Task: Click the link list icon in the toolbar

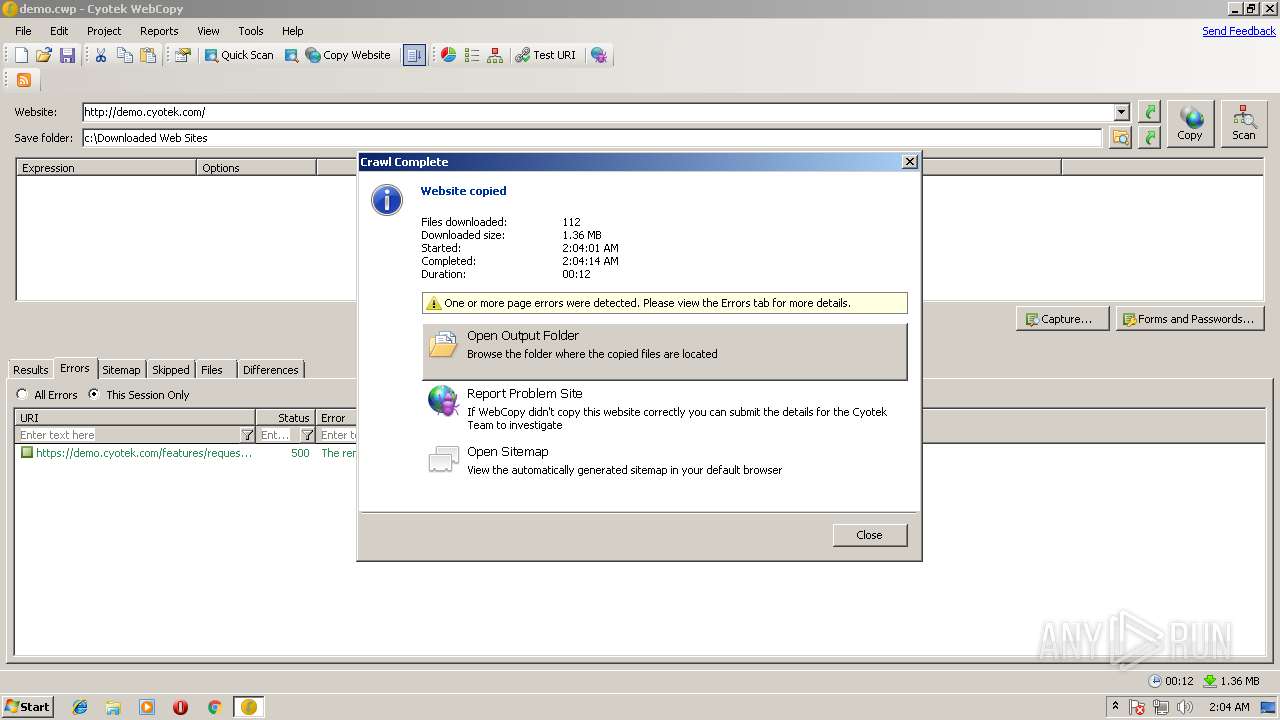Action: pos(472,55)
